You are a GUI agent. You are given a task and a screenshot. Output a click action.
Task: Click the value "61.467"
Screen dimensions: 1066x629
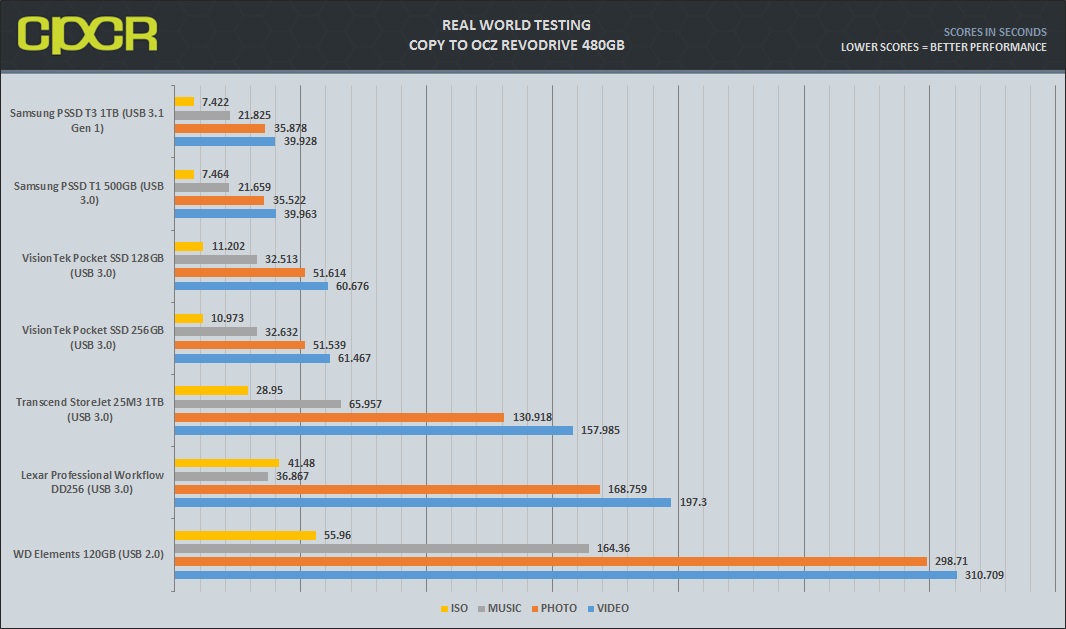coord(354,358)
